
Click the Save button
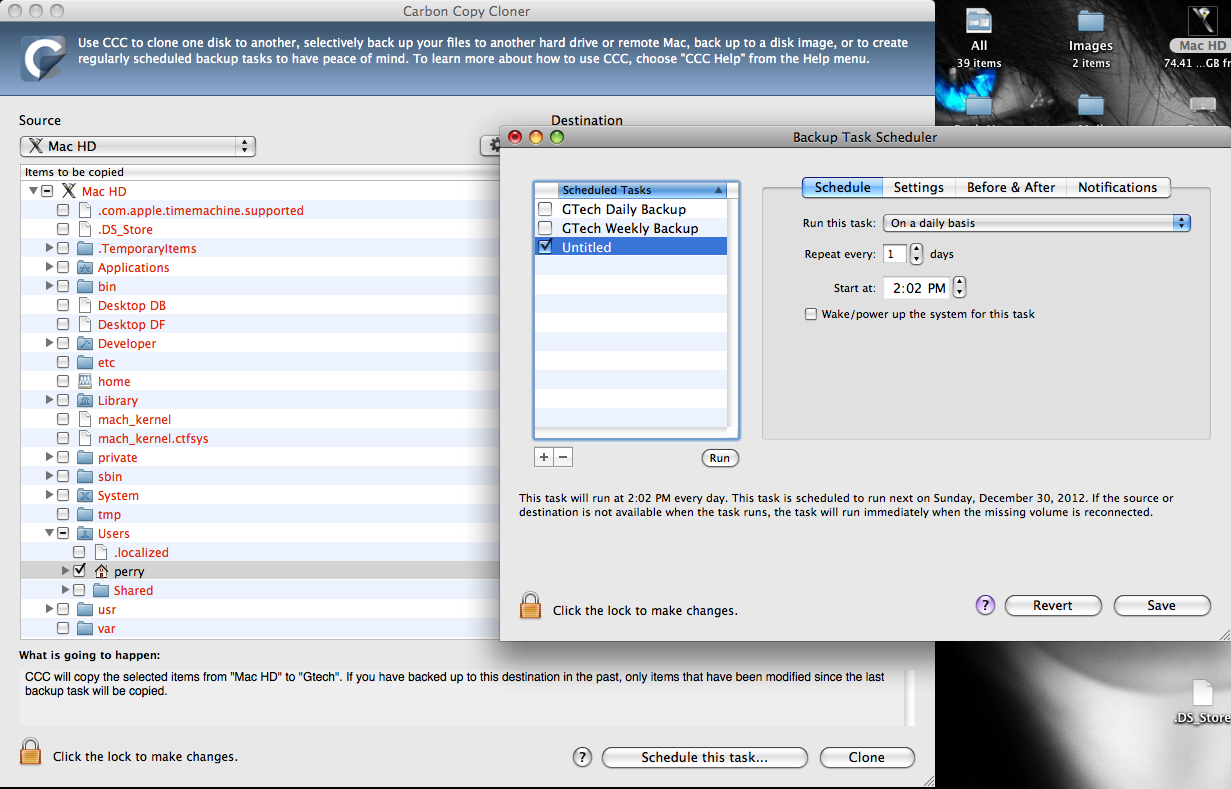pyautogui.click(x=1161, y=605)
